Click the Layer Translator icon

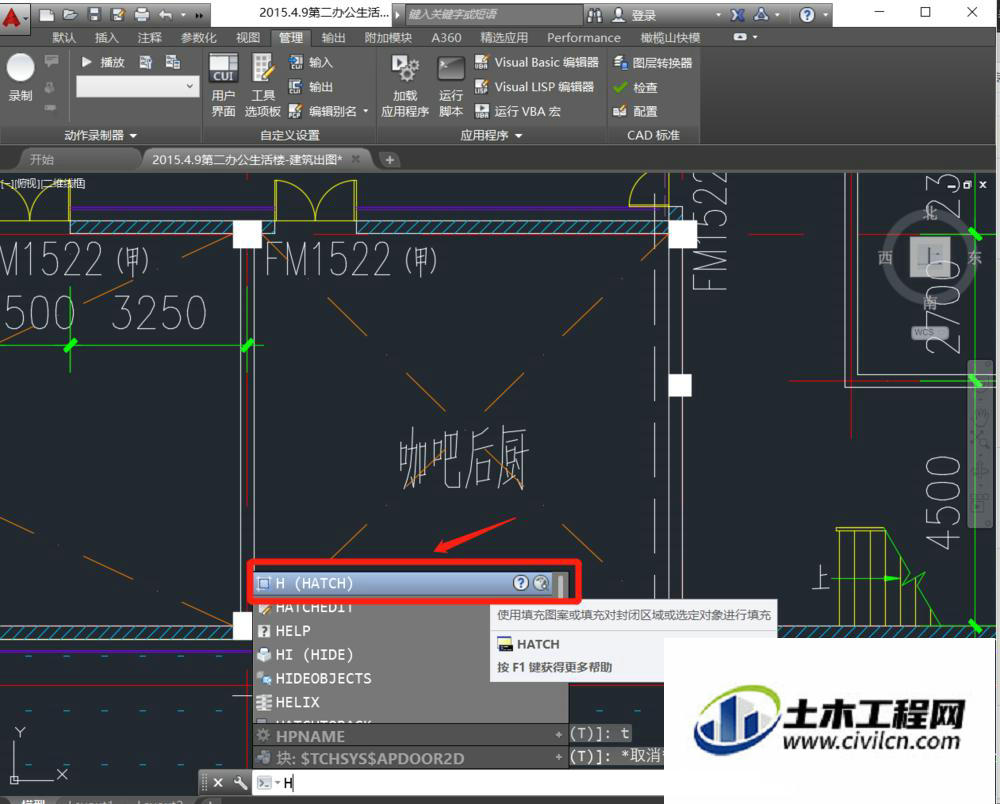619,62
